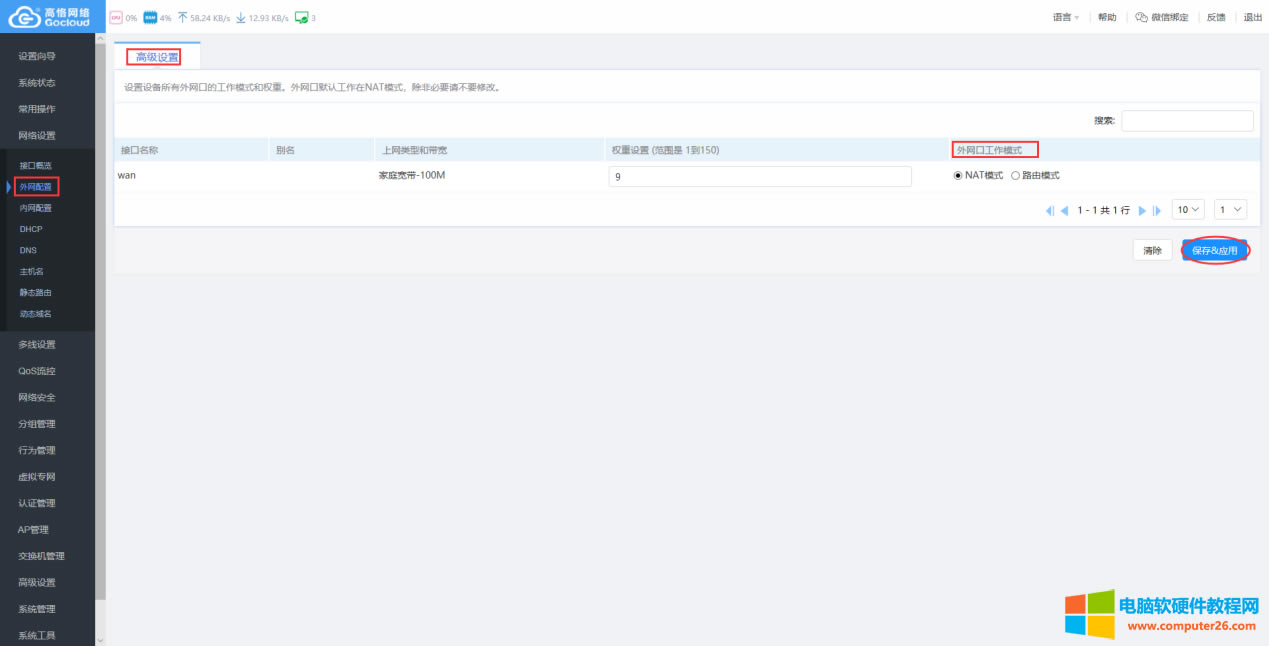This screenshot has width=1269, height=646.
Task: Jump to first page with pagination icon
Action: pos(1050,209)
